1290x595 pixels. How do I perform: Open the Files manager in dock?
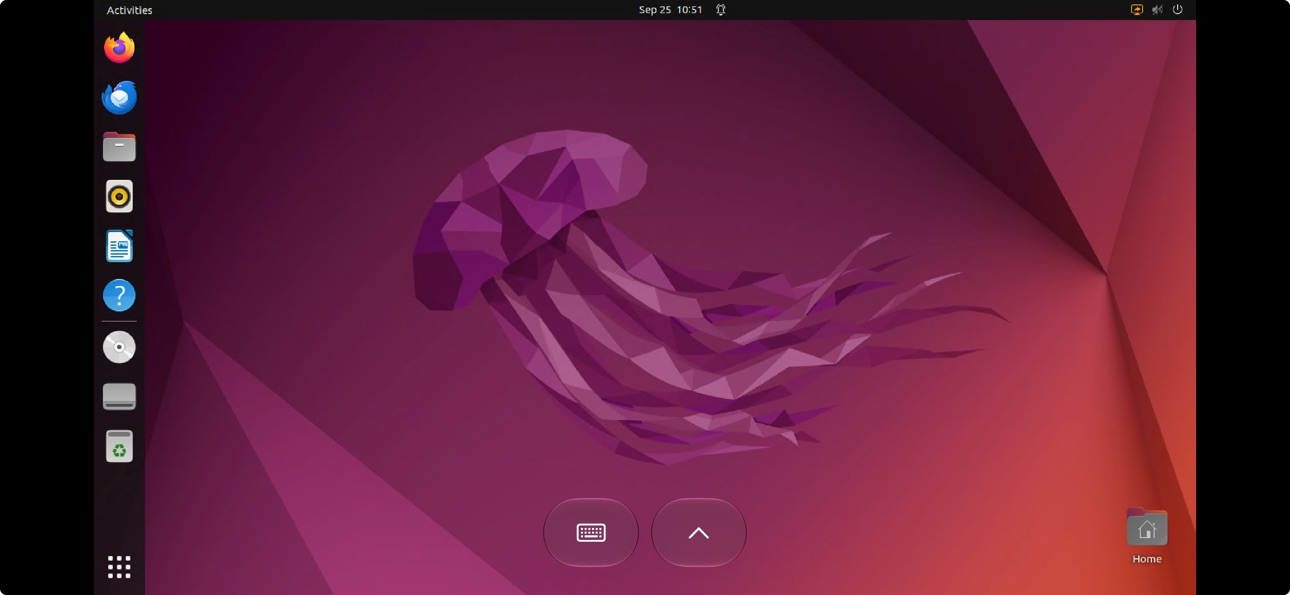pyautogui.click(x=119, y=147)
